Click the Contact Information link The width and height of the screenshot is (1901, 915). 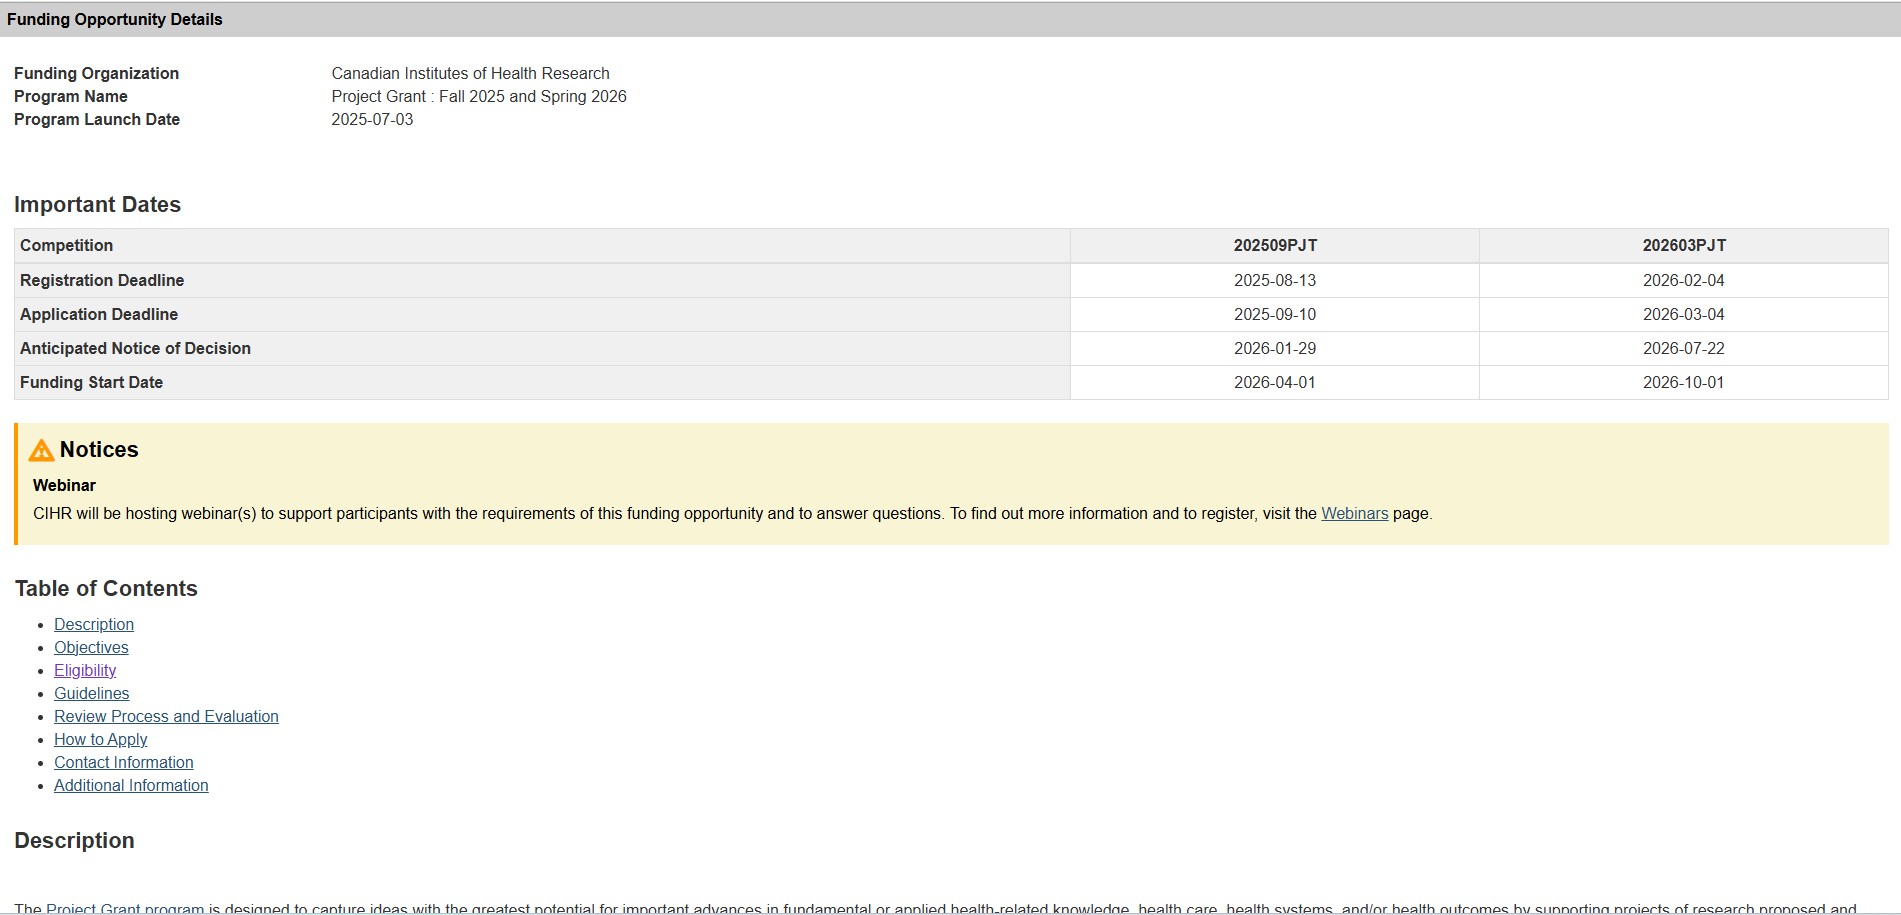coord(123,762)
